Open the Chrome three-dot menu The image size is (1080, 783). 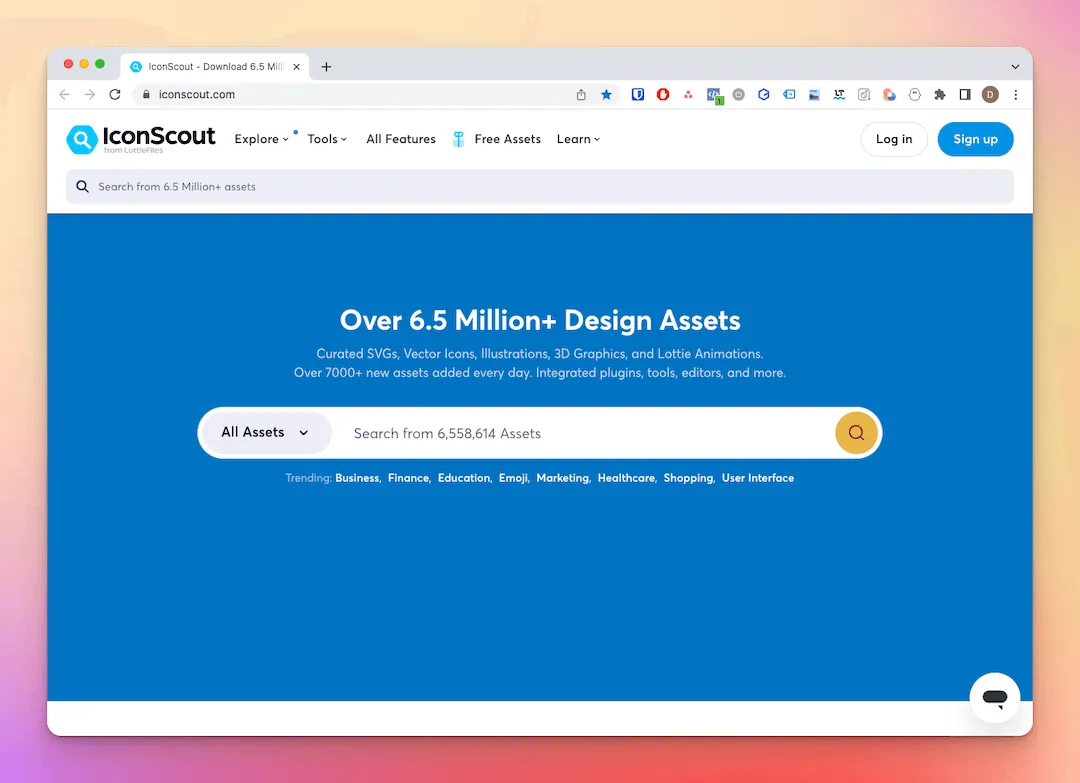click(x=1015, y=94)
